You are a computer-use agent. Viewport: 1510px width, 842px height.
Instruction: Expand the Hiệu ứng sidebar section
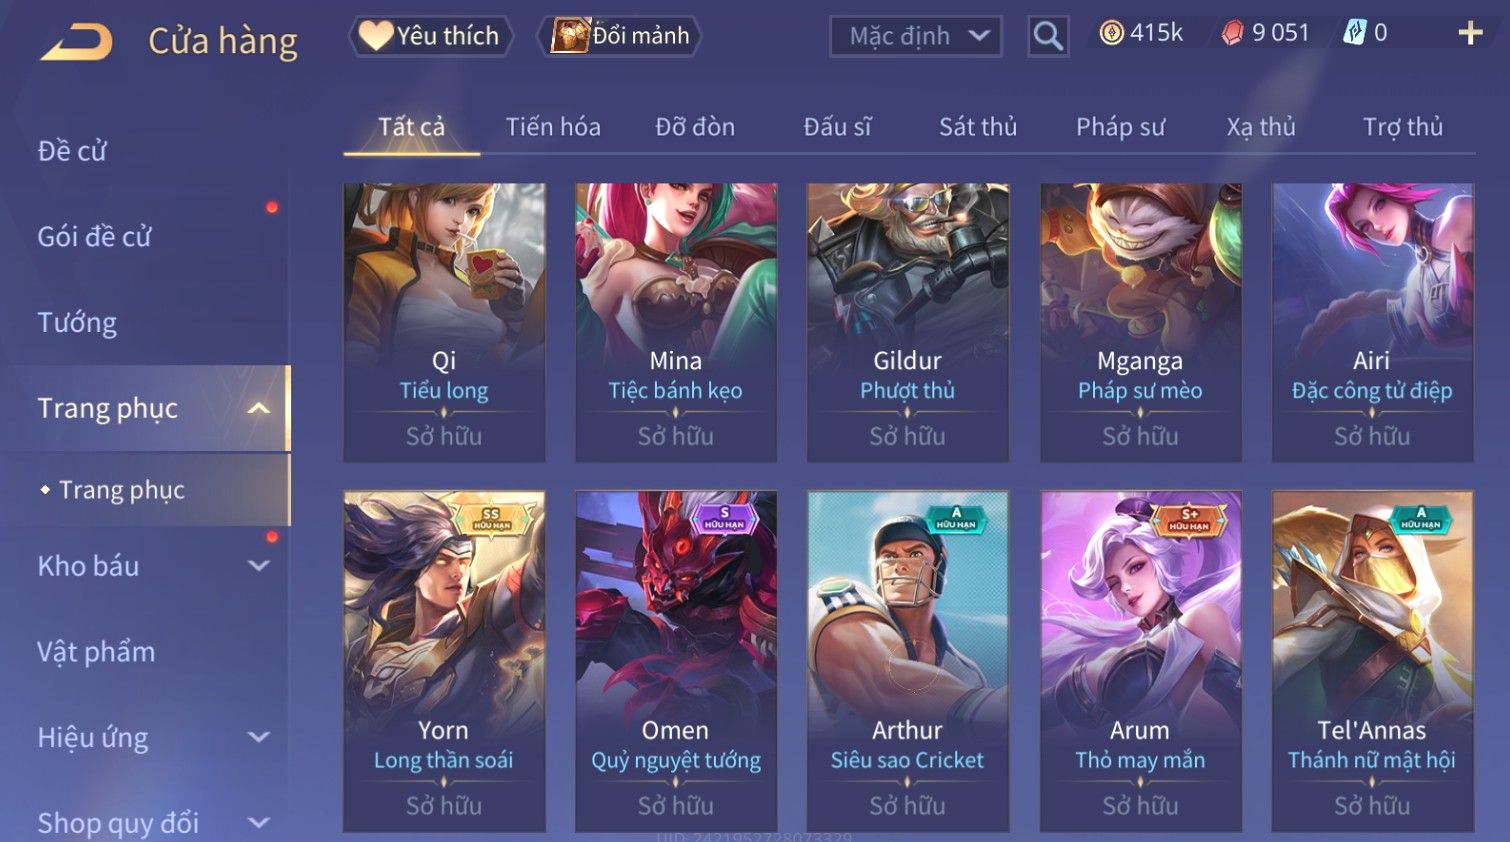pos(258,737)
